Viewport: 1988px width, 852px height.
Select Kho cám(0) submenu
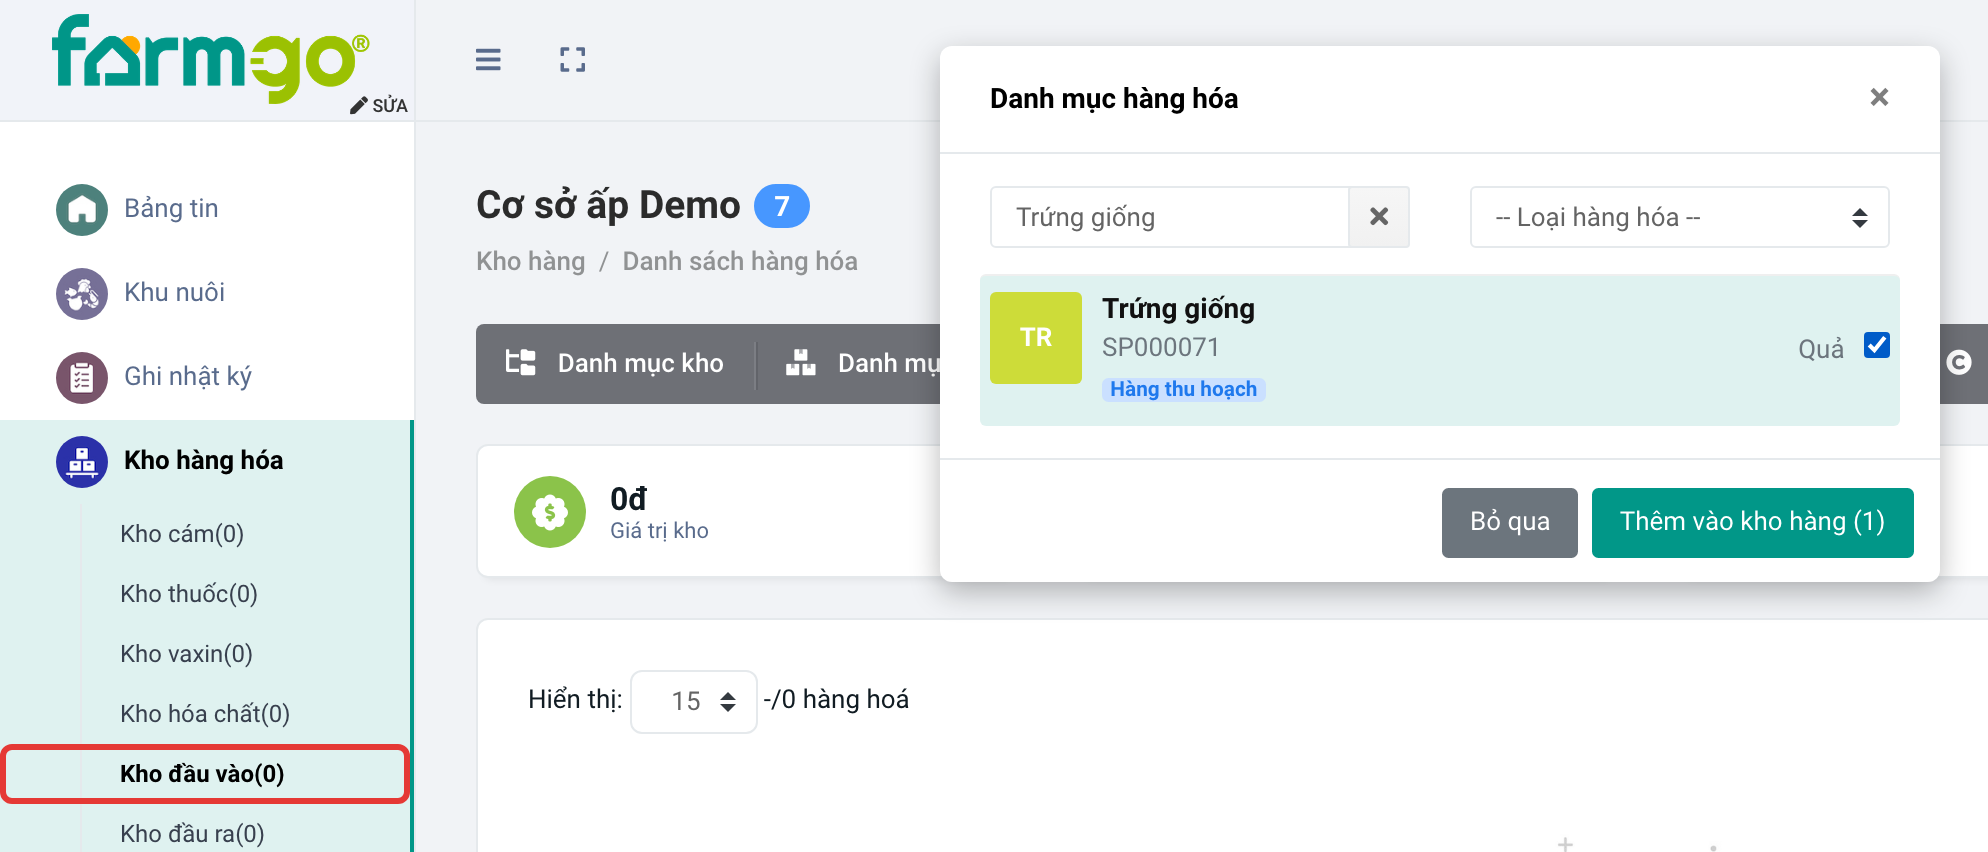click(x=182, y=534)
